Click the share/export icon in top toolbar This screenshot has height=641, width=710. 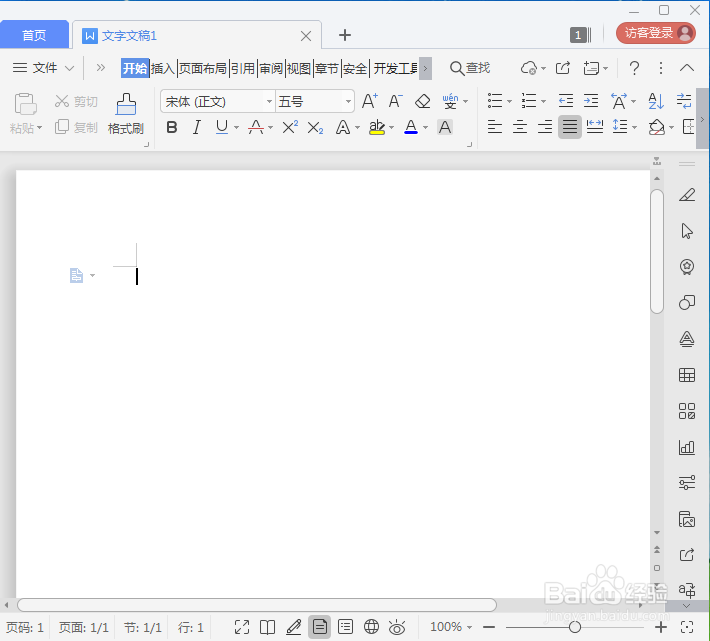562,68
